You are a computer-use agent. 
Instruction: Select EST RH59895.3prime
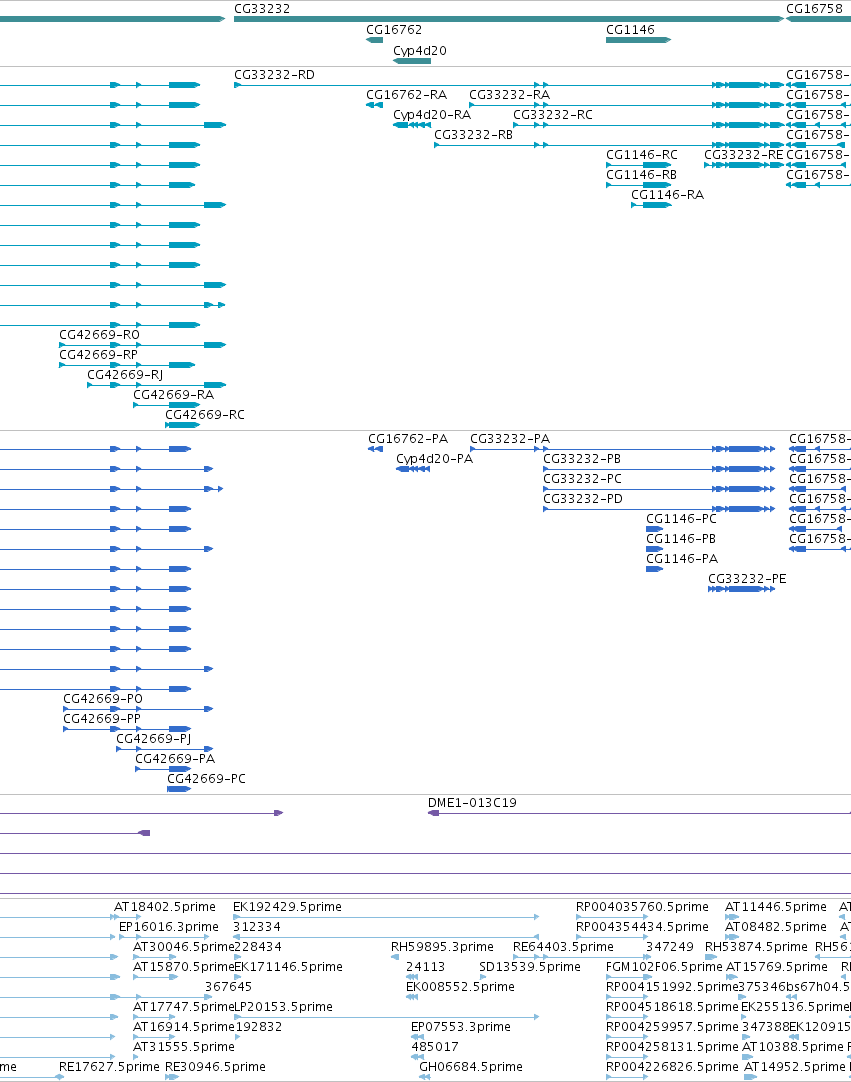tap(395, 957)
